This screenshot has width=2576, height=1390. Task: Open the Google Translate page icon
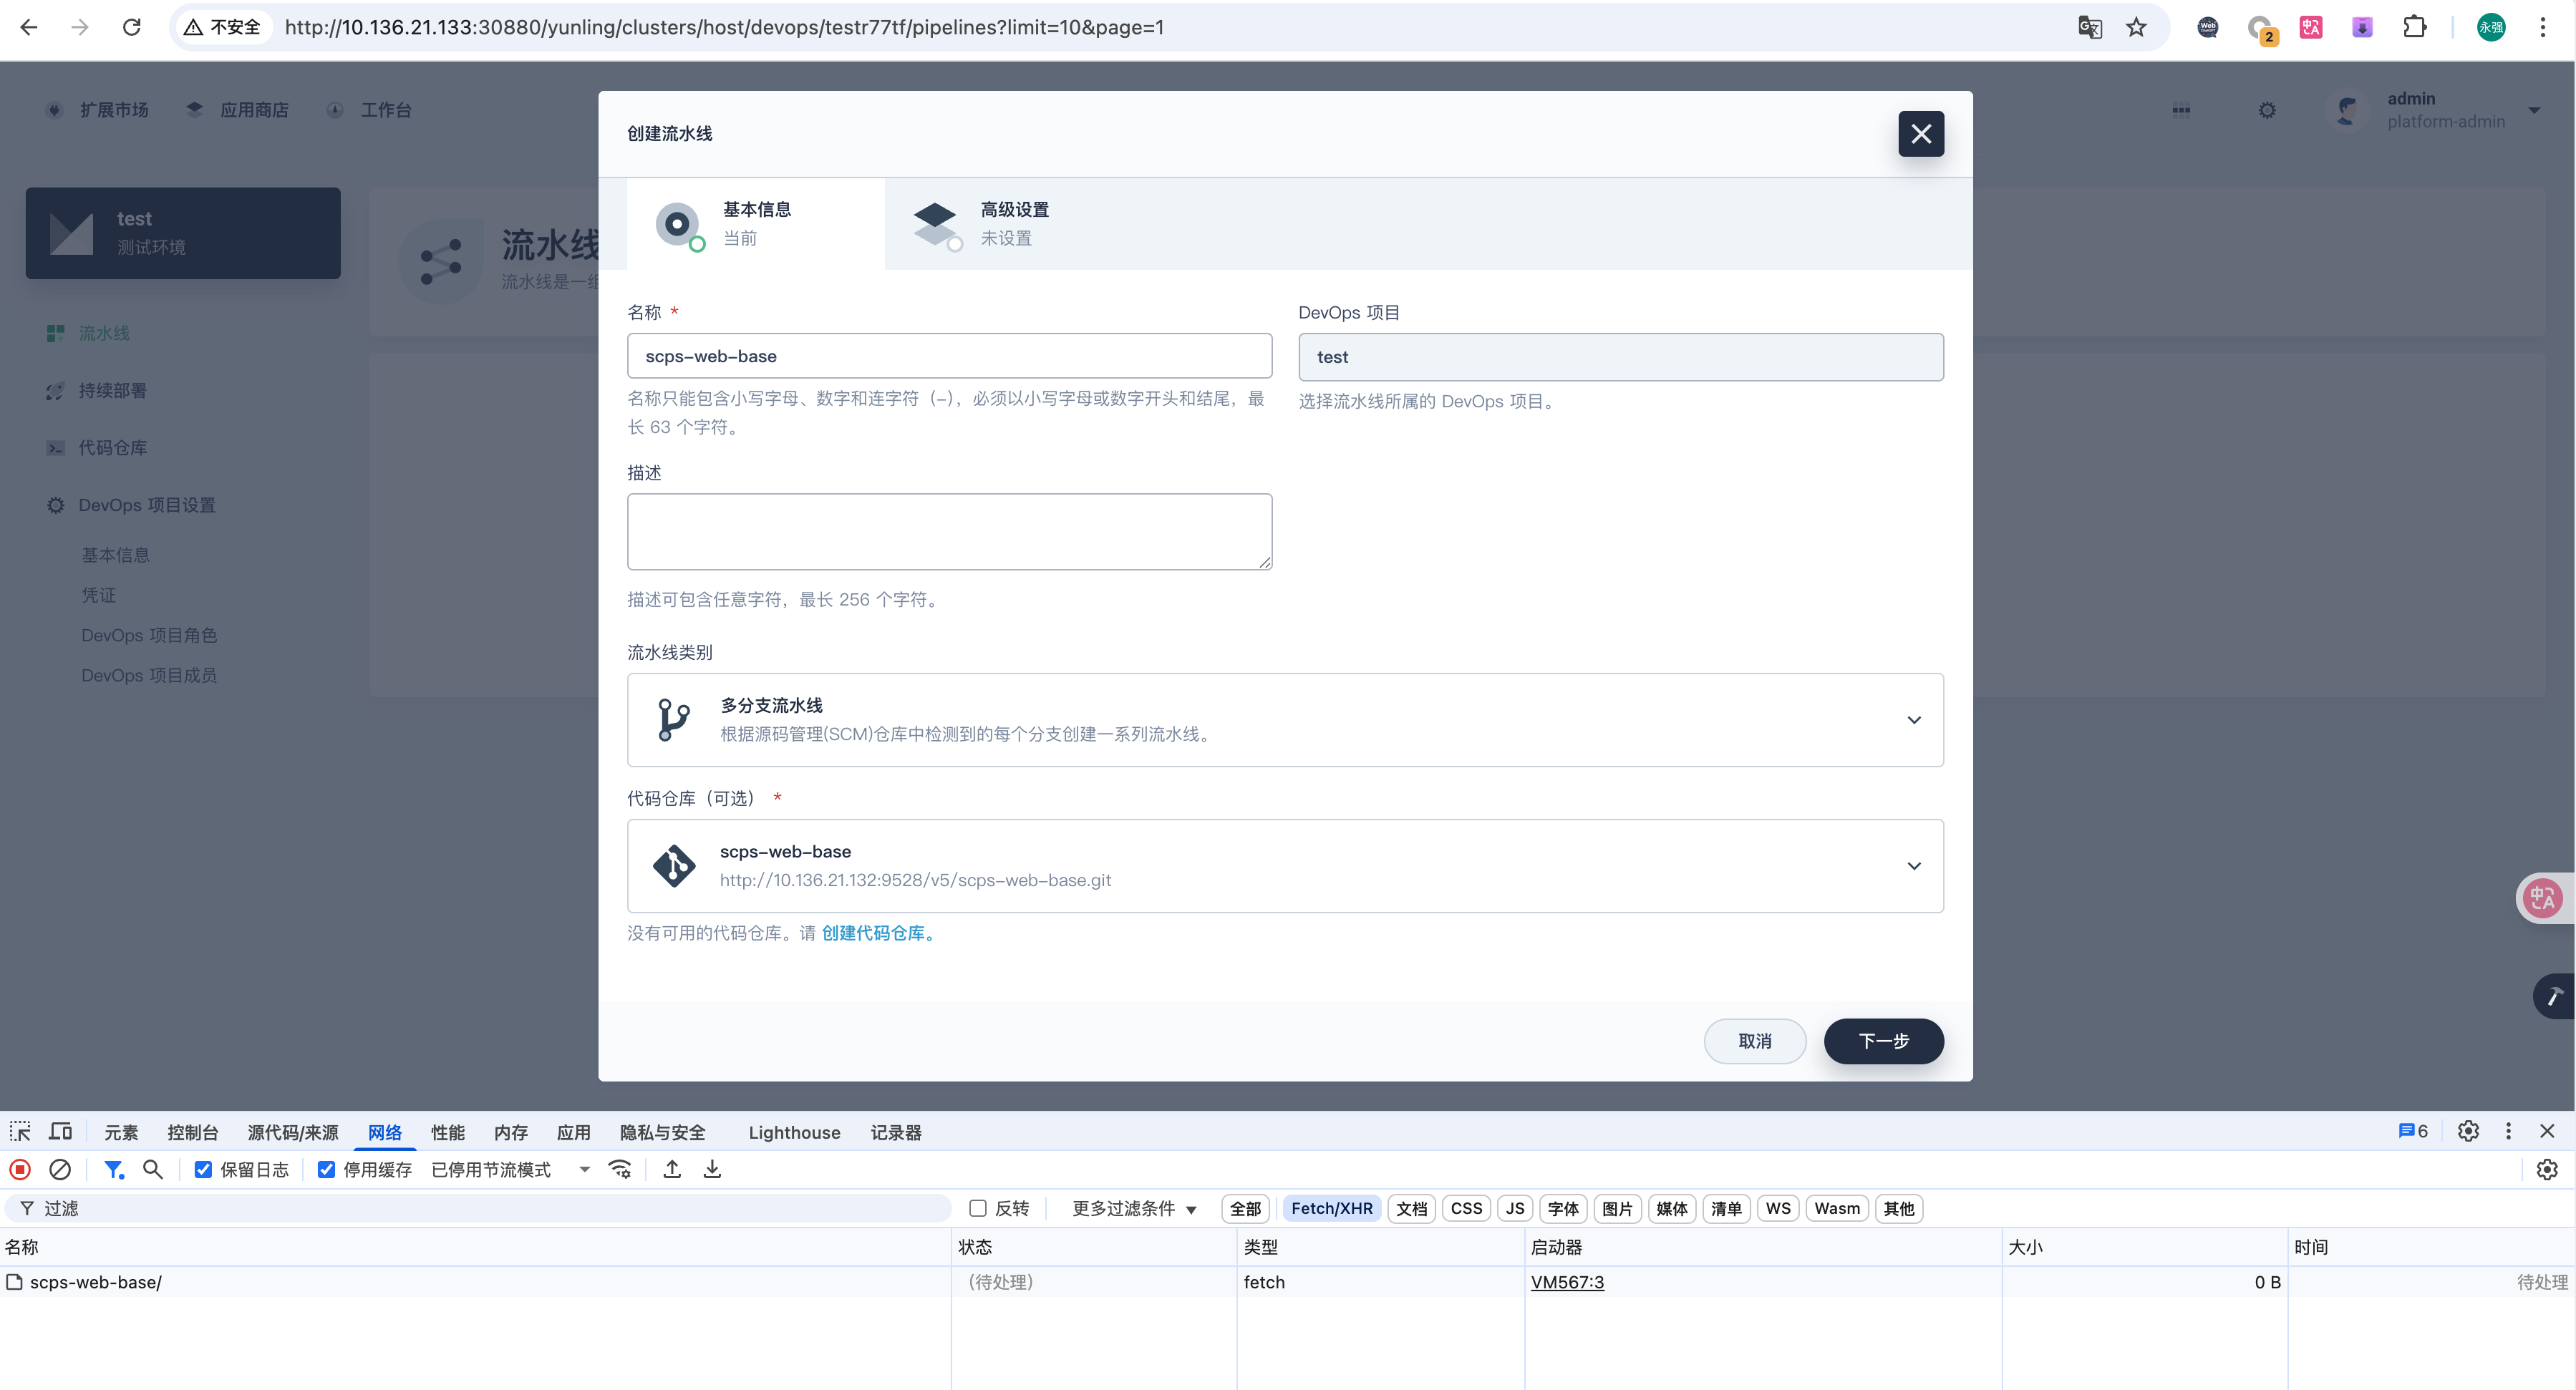[x=2090, y=27]
